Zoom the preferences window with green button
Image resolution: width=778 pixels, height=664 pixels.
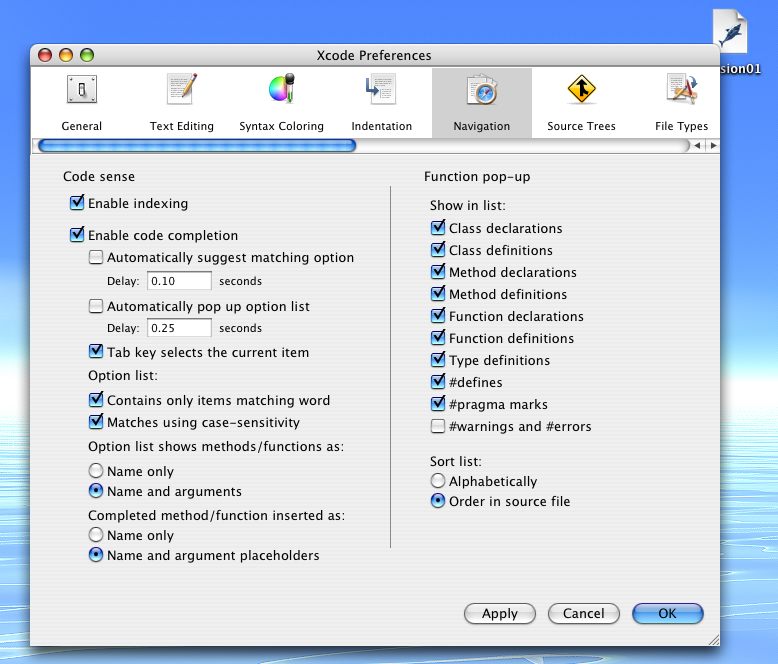[87, 55]
